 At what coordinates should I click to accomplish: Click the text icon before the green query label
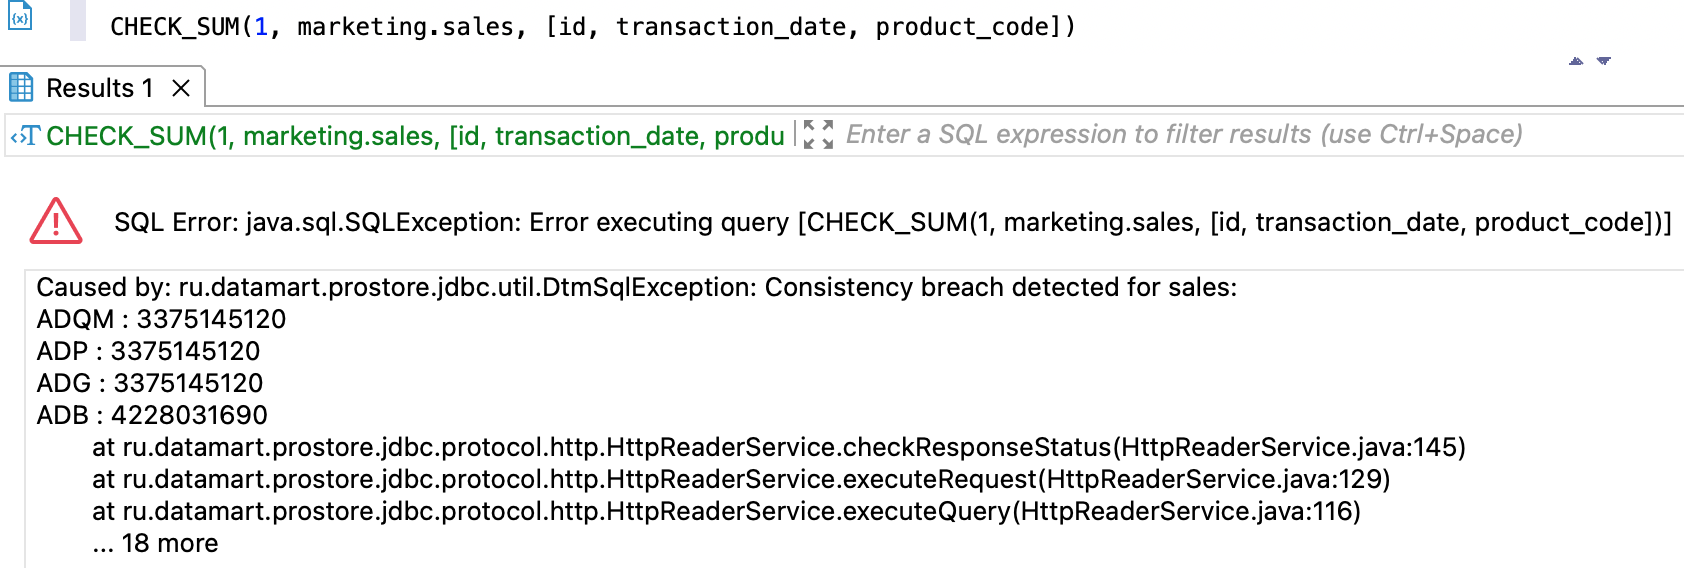[25, 136]
